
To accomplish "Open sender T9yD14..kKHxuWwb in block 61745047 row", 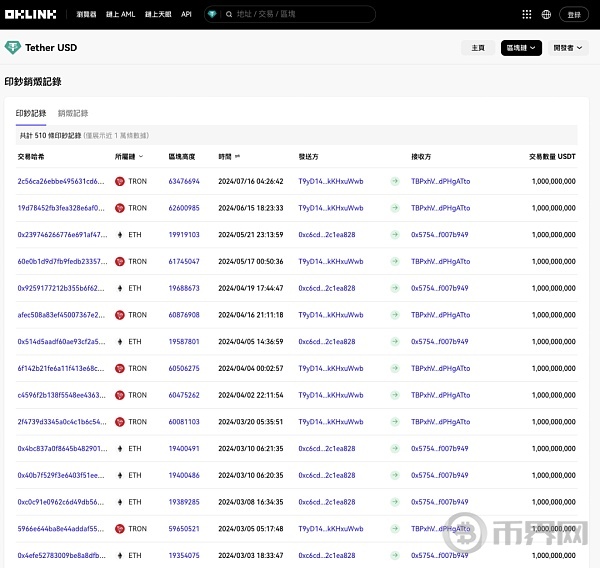I will 331,261.
